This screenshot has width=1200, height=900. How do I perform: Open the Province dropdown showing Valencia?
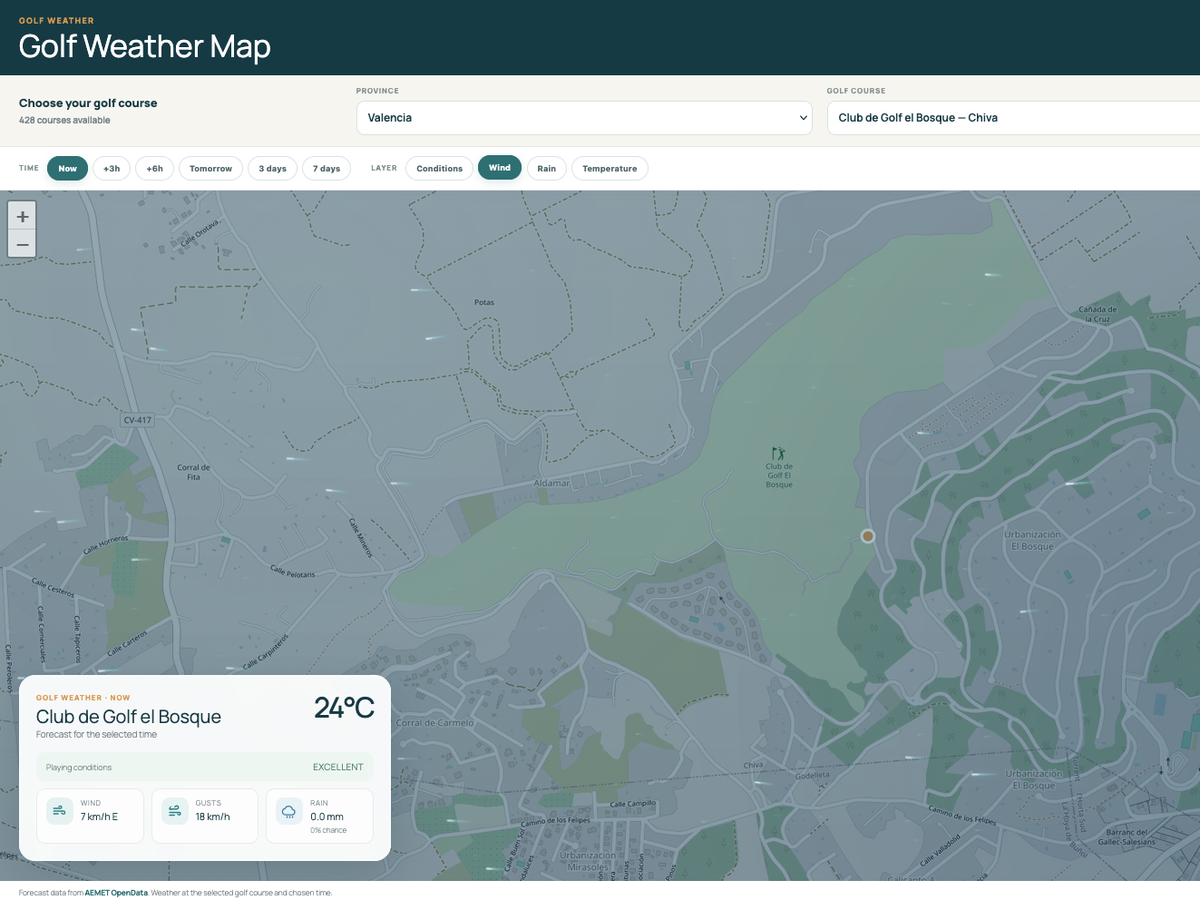[584, 118]
